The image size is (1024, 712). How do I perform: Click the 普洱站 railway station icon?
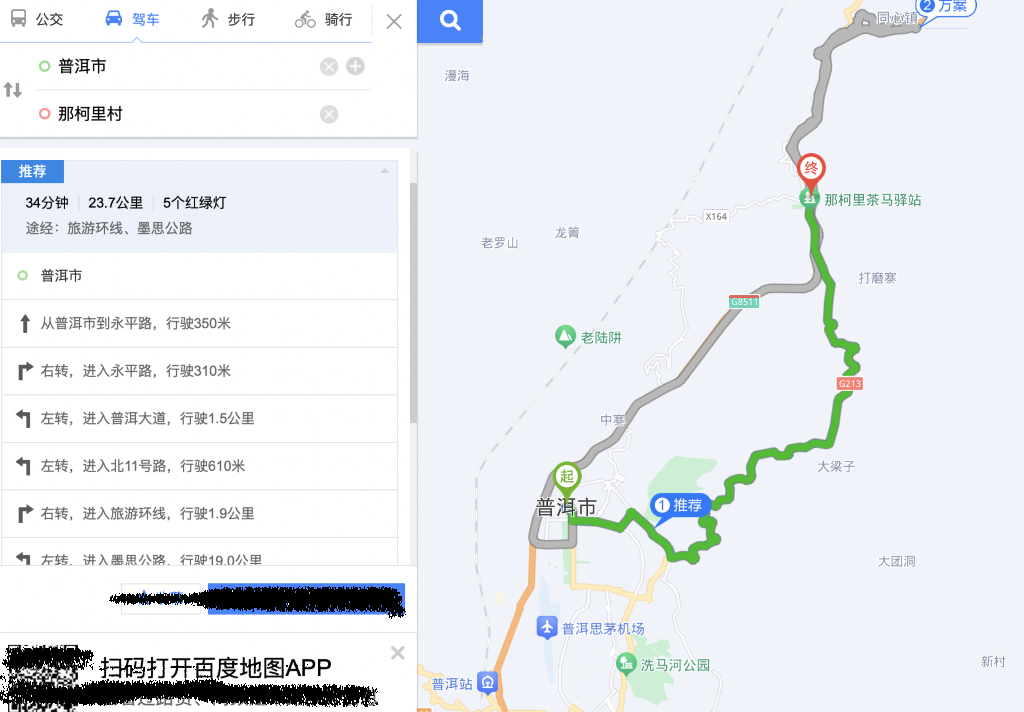point(487,683)
